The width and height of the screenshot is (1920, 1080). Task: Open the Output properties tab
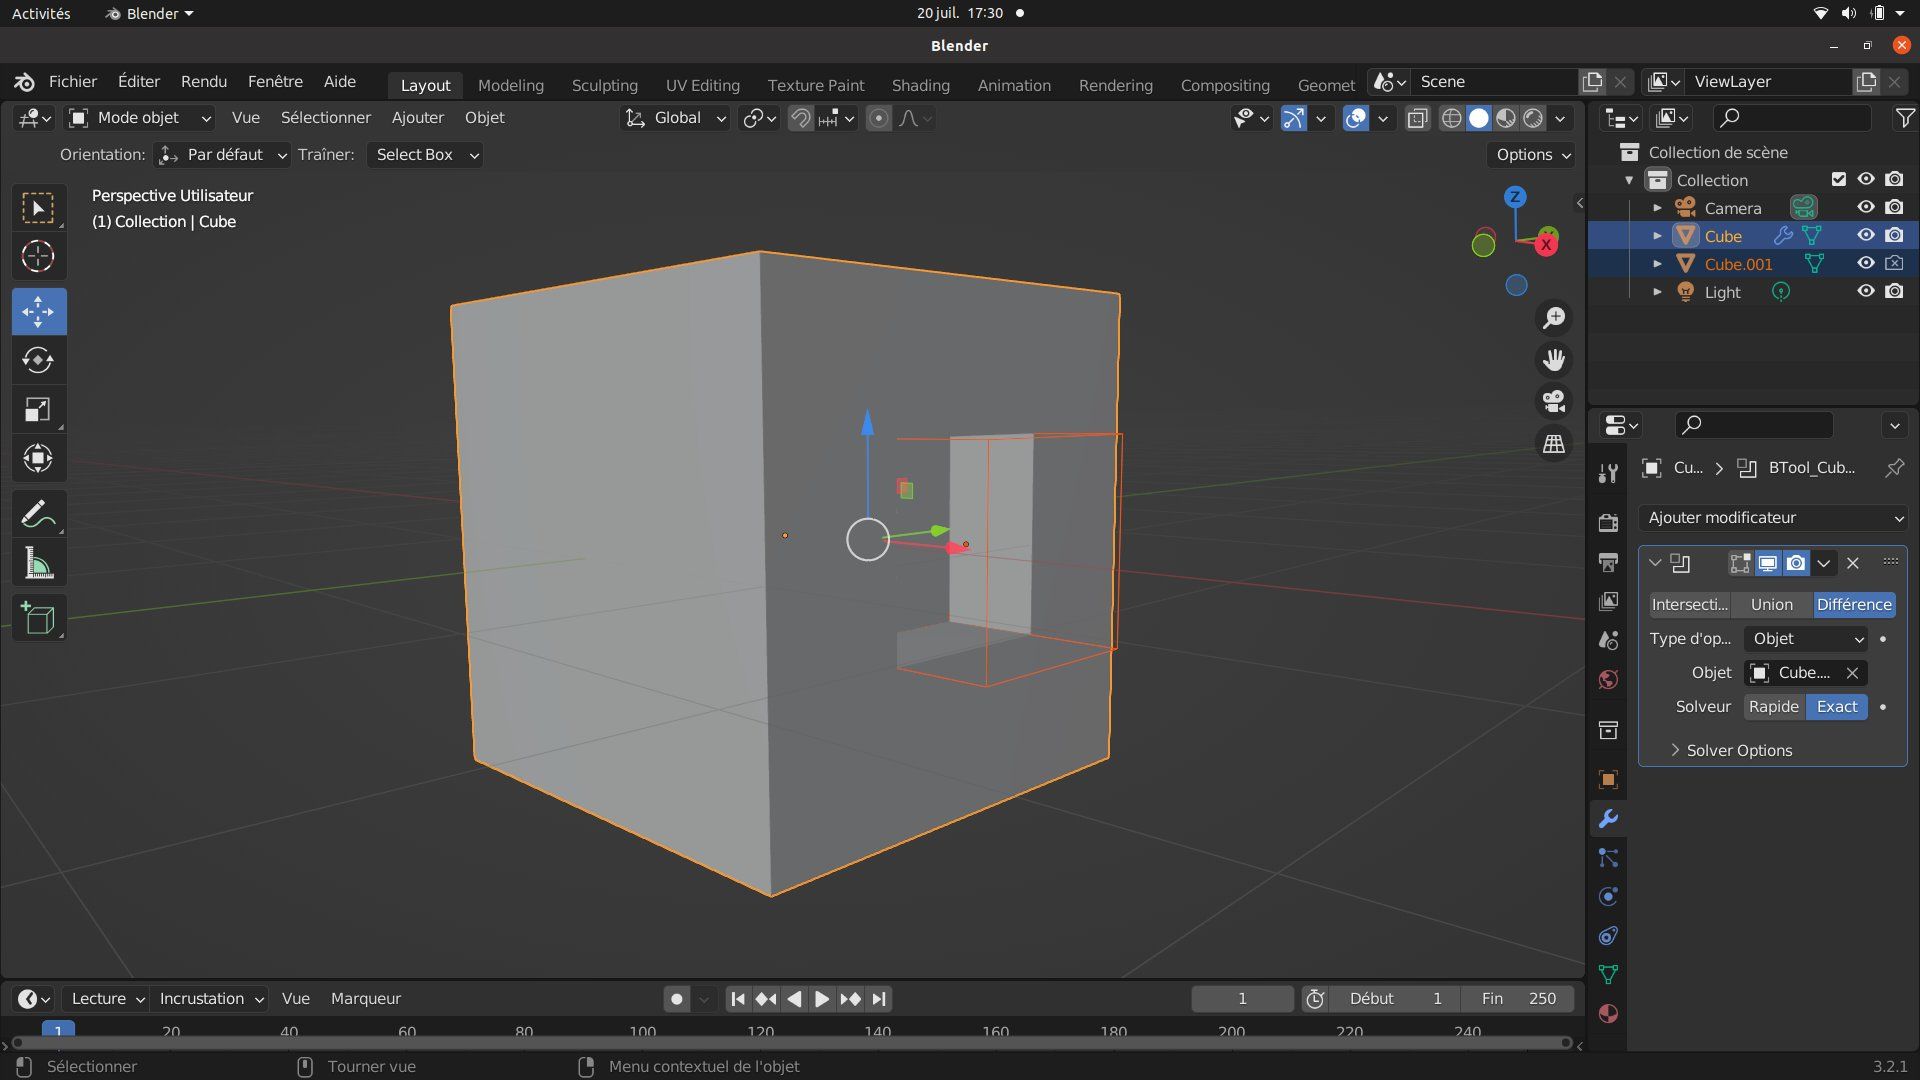click(x=1608, y=562)
